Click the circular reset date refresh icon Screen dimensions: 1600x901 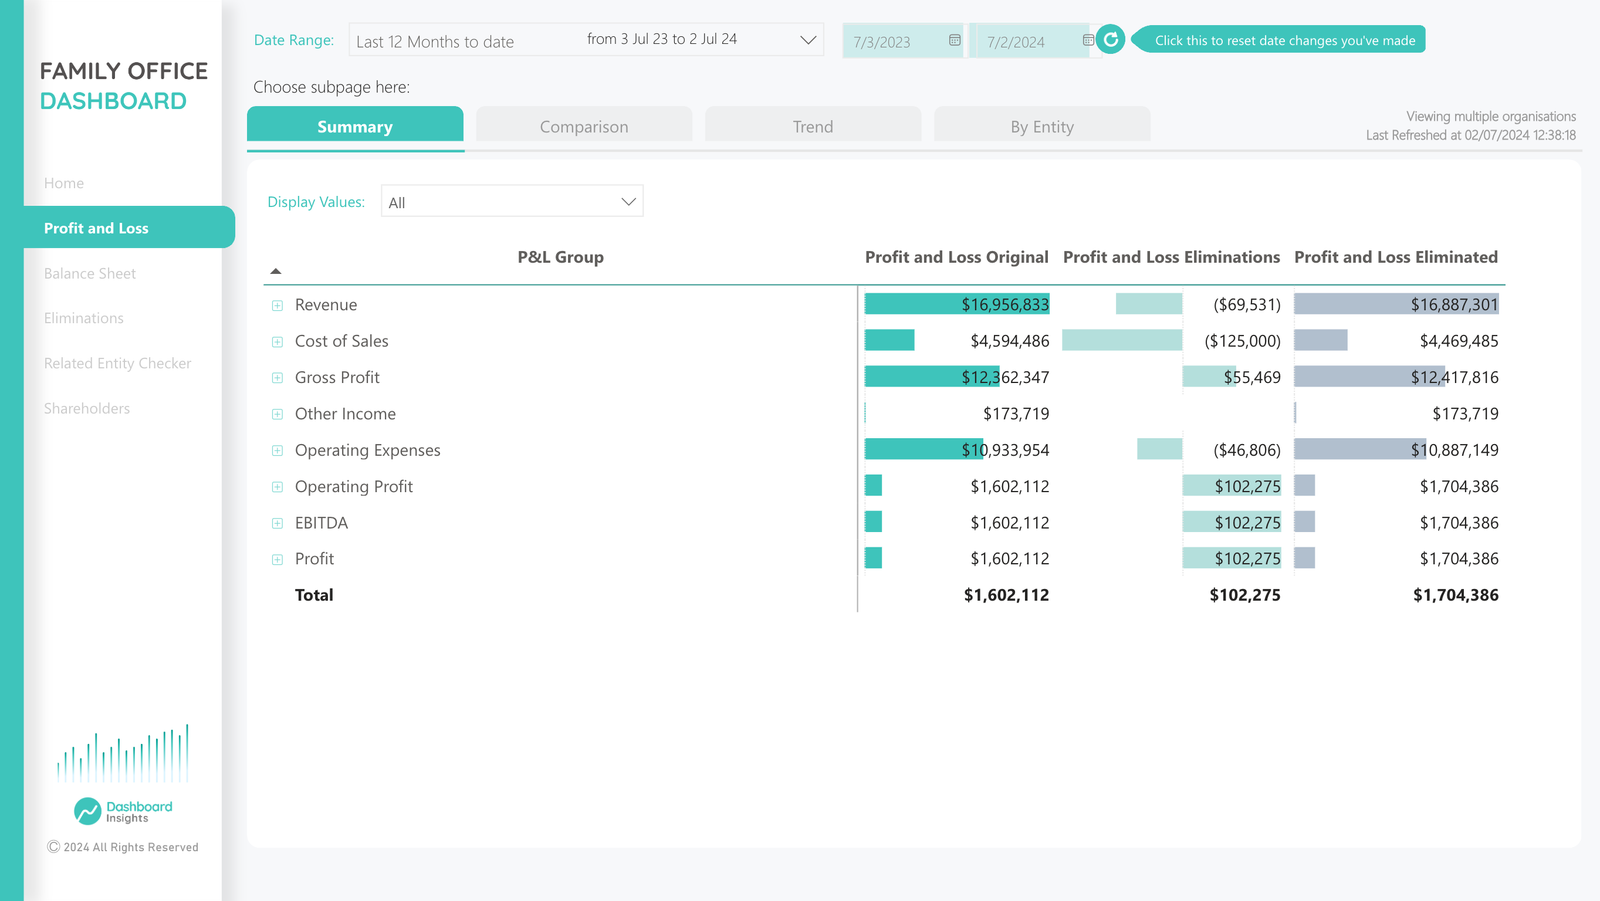tap(1110, 40)
